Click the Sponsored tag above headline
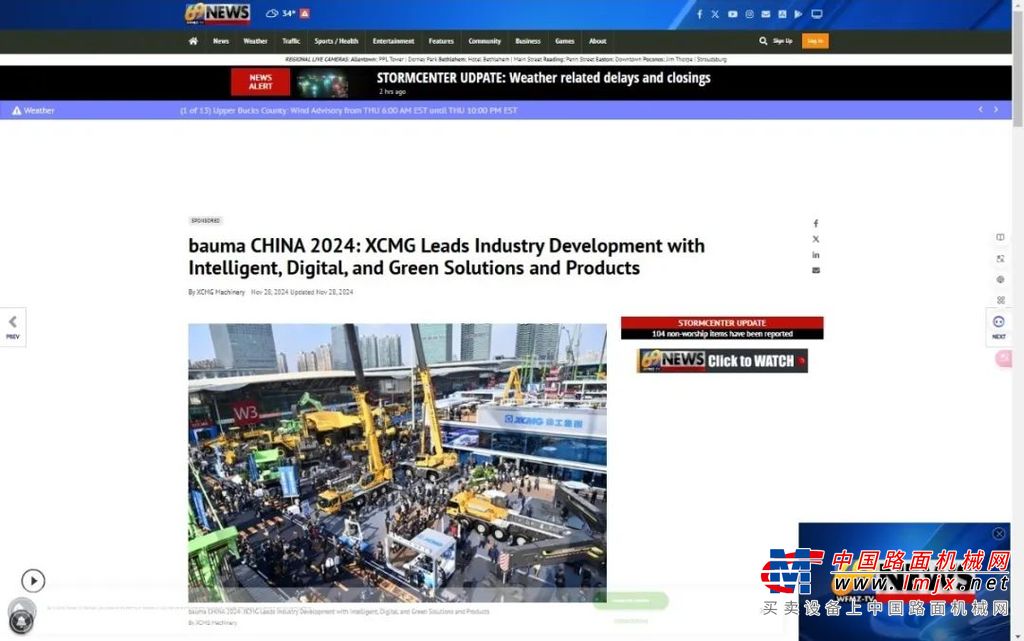Screen dimensions: 1024x641 coord(205,221)
